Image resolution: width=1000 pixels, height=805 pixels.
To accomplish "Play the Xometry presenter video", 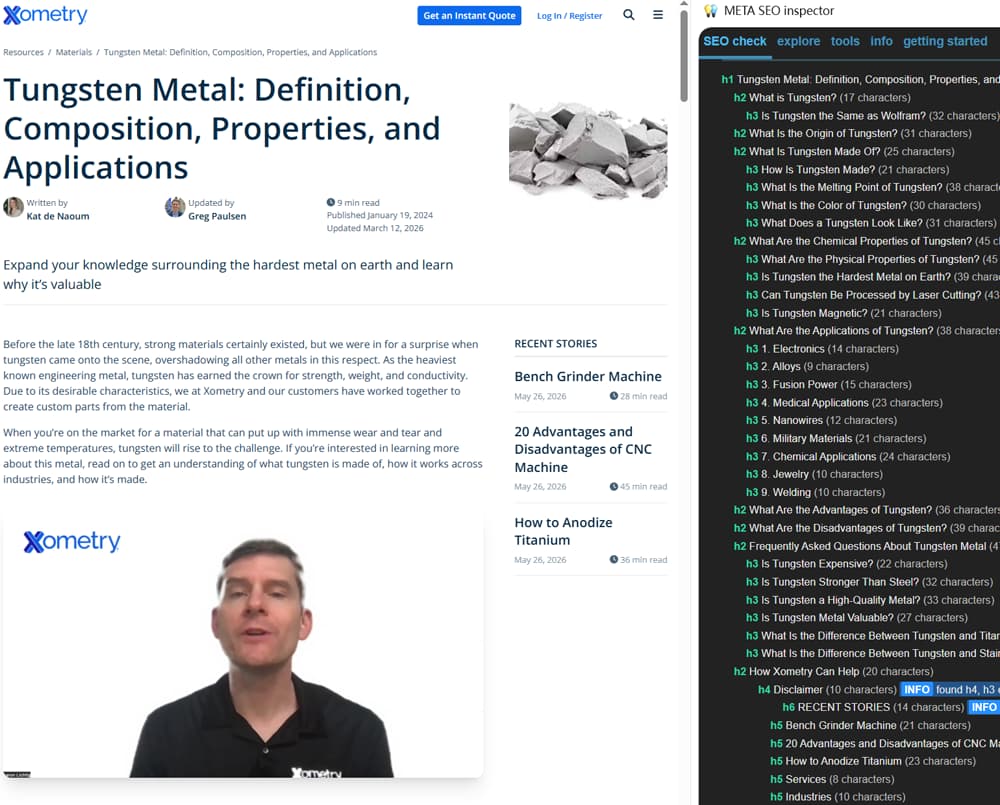I will 243,644.
